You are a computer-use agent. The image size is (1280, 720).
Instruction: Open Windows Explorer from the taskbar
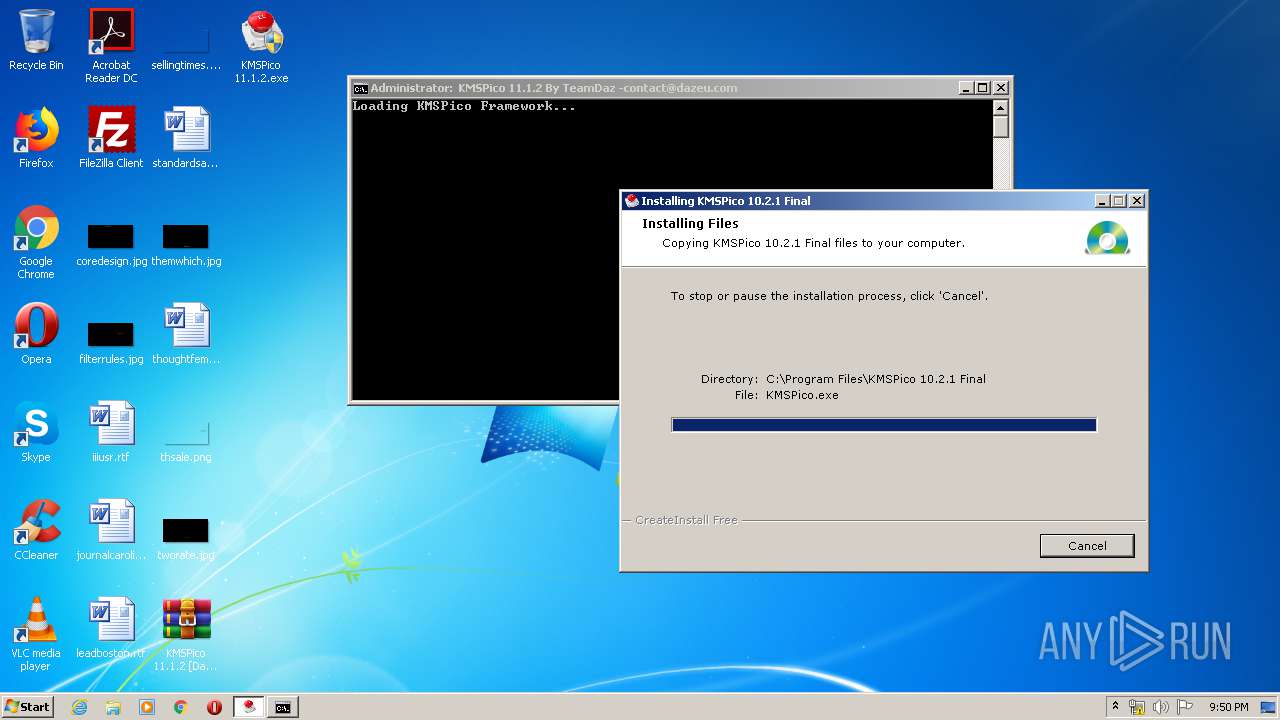(x=113, y=707)
